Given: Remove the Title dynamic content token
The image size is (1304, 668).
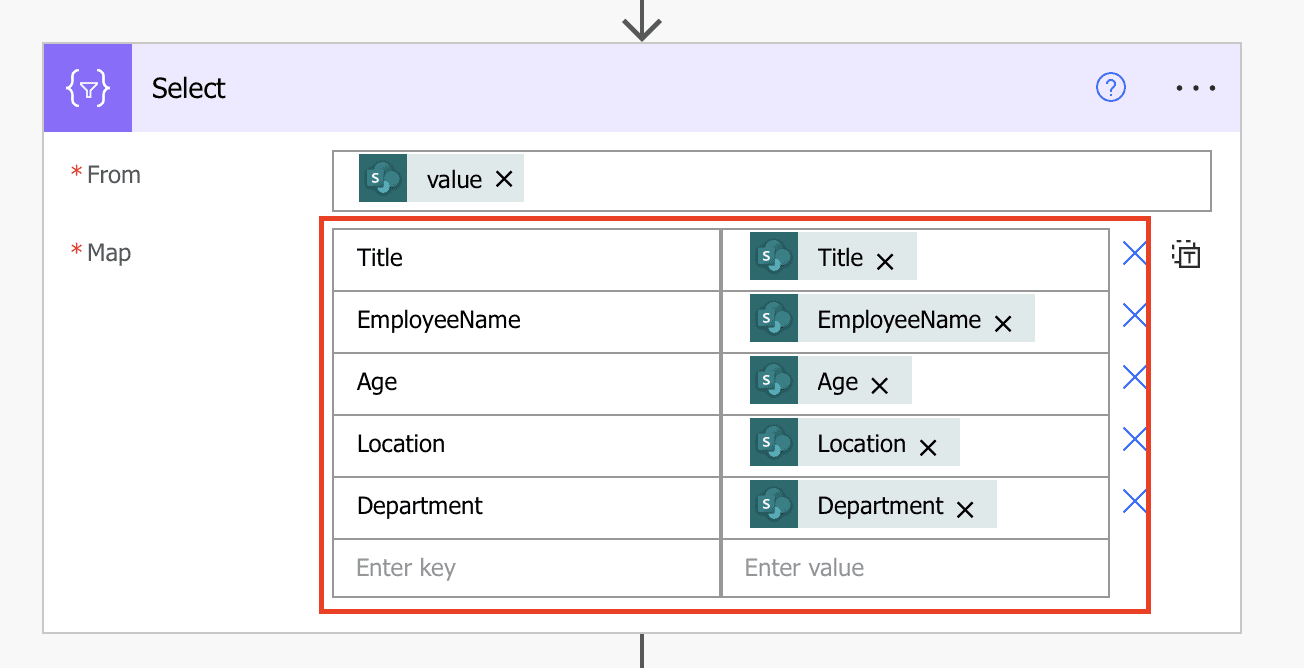Looking at the screenshot, I should [x=885, y=262].
